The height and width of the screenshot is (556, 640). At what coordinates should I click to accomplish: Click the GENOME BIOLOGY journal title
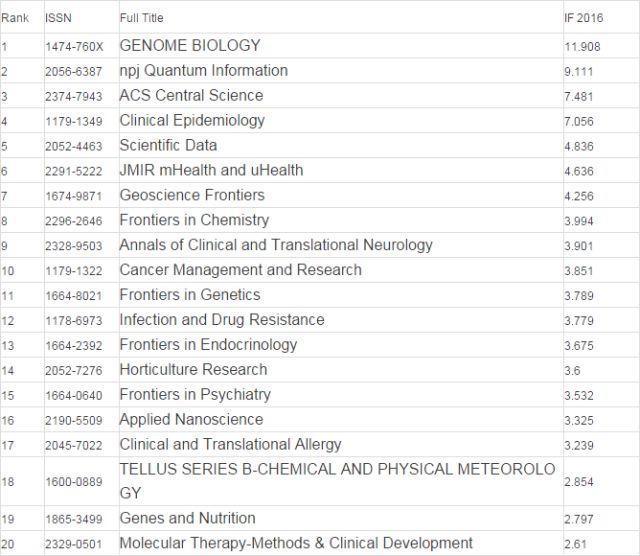(x=190, y=45)
